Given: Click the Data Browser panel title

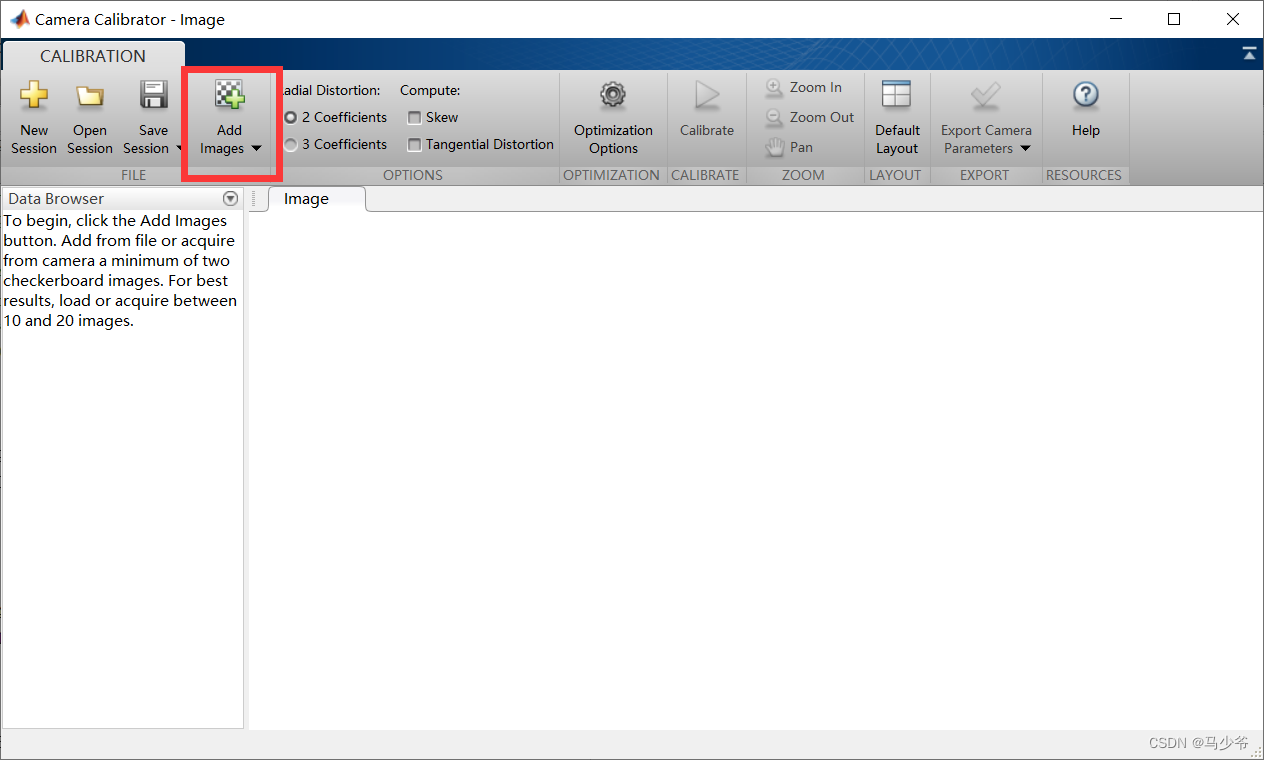Looking at the screenshot, I should 56,199.
